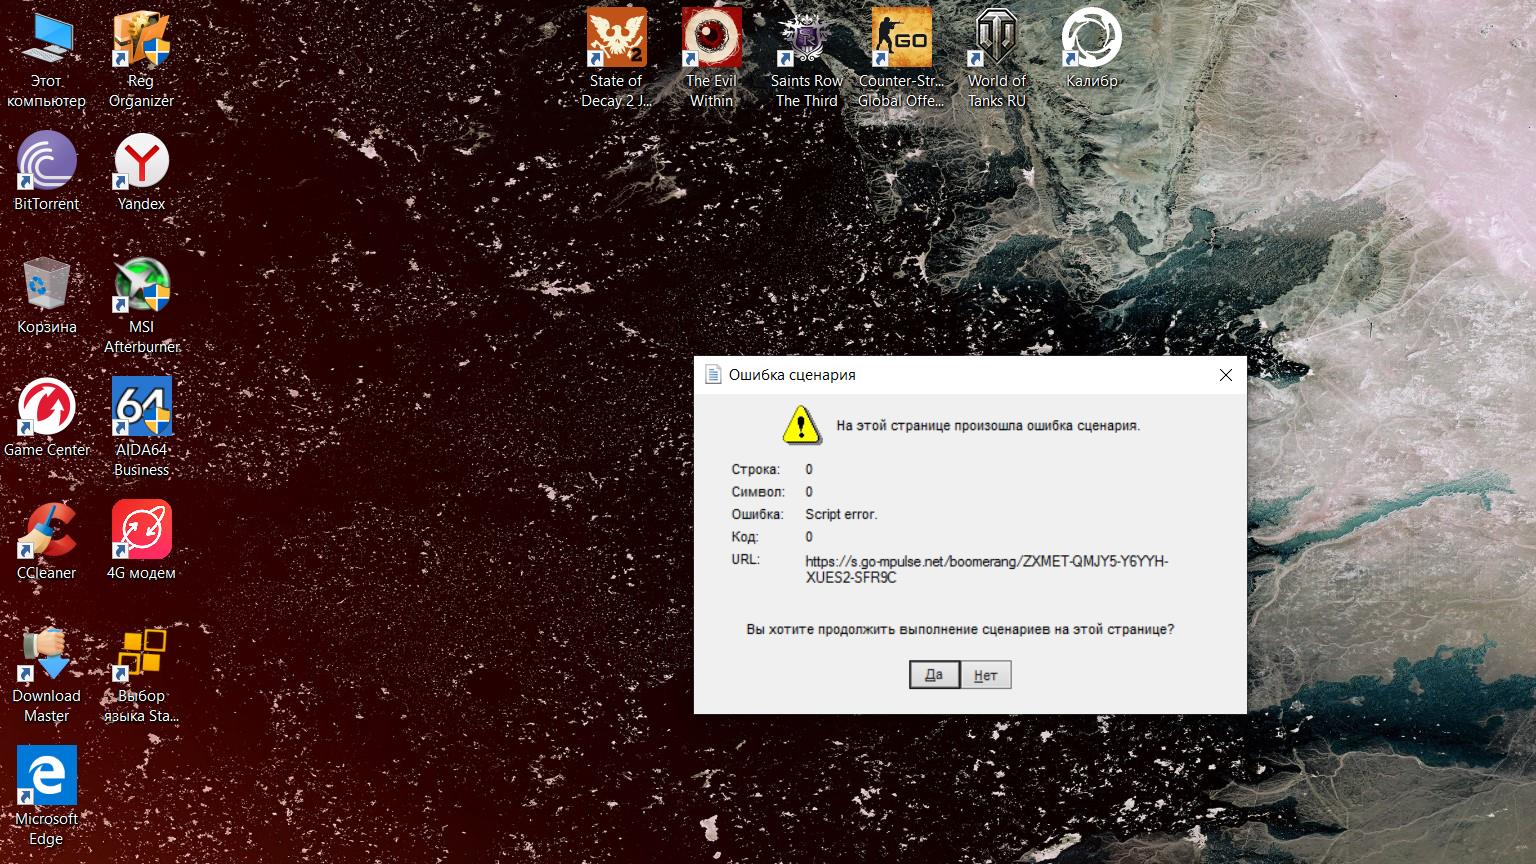Viewport: 1536px width, 864px height.
Task: Click the Ошибка сценария dialog title
Action: (x=792, y=375)
